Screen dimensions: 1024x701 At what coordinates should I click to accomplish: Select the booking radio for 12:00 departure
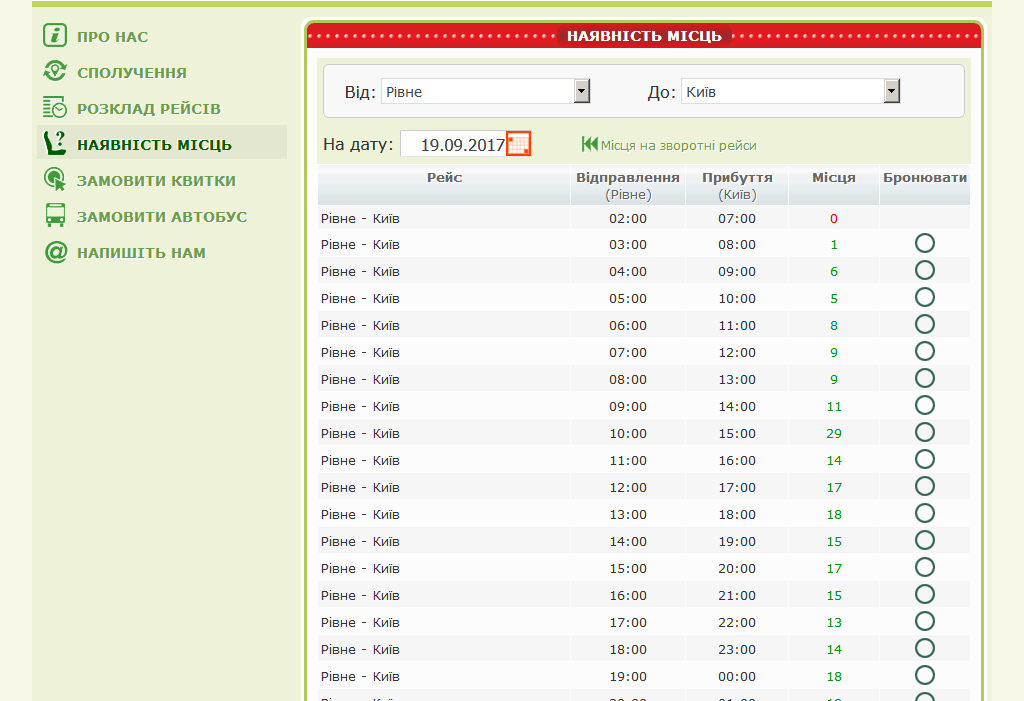coord(925,486)
